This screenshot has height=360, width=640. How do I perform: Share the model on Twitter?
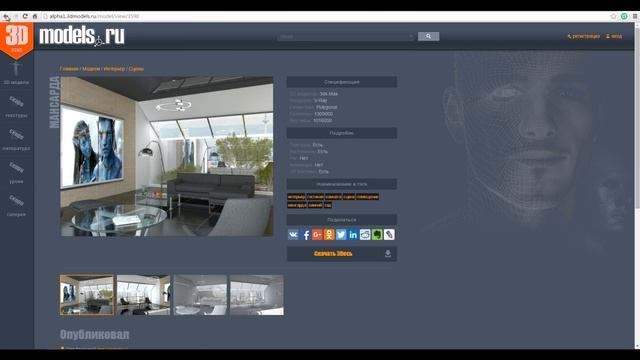341,234
